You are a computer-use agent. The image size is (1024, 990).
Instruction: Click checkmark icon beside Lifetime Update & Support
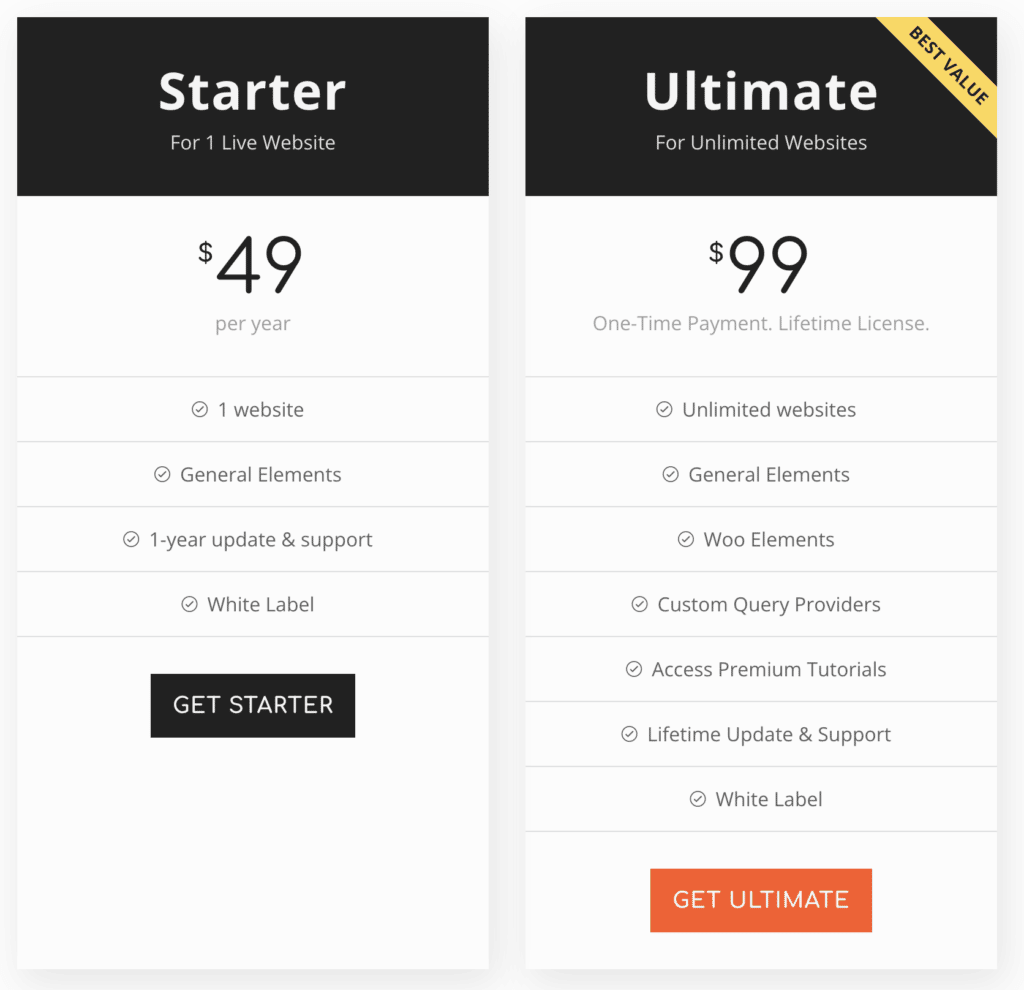[x=630, y=734]
